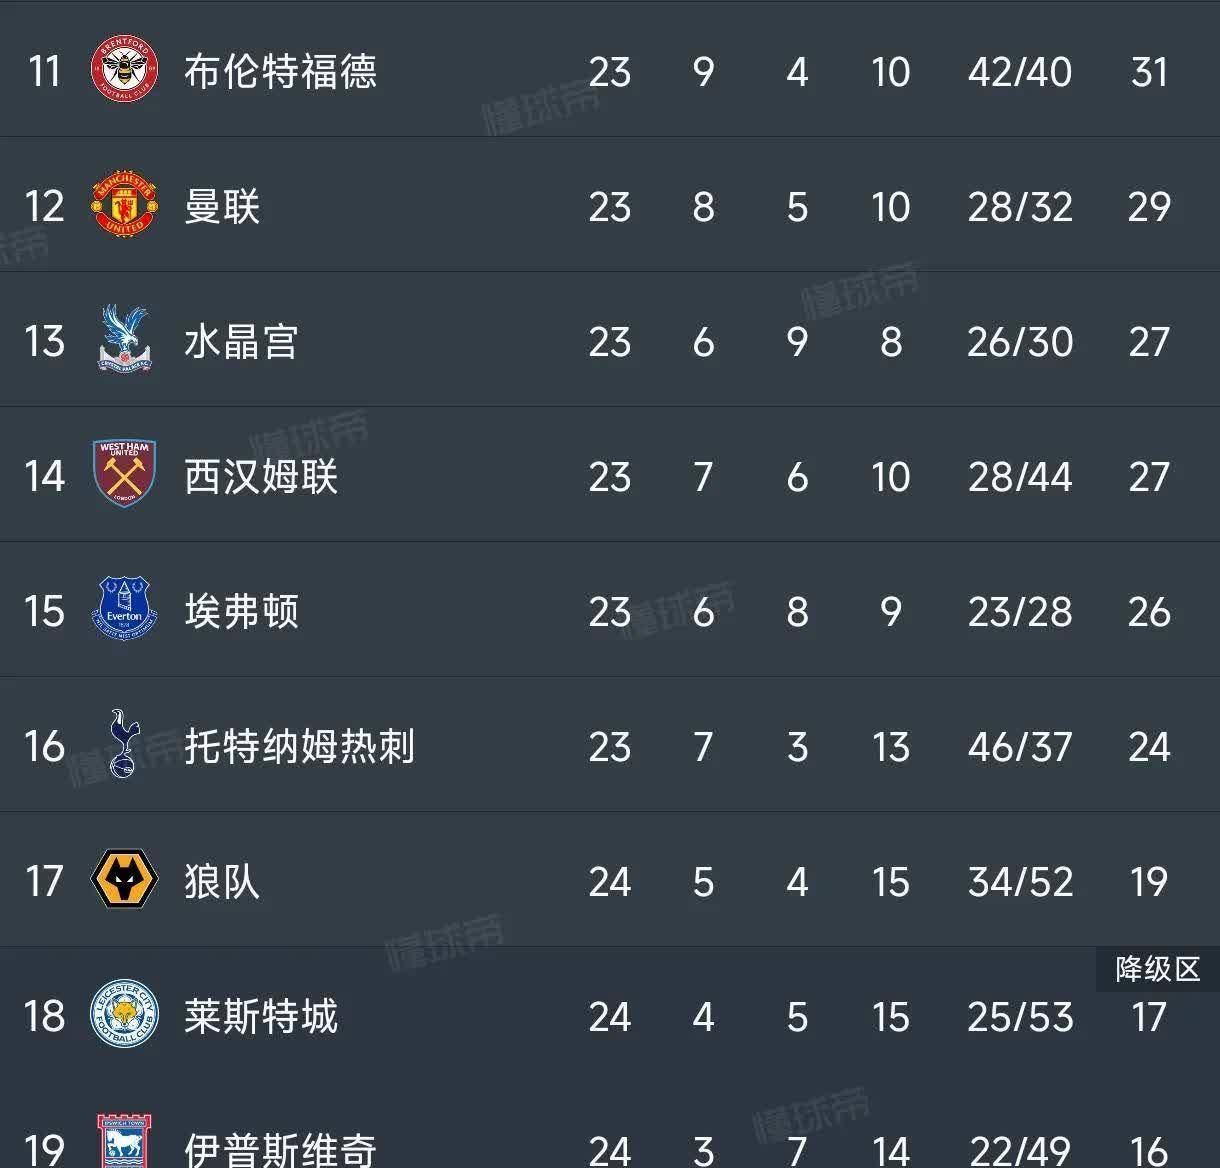Select the Wolves wolf-head badge
Viewport: 1220px width, 1168px height.
tap(123, 881)
